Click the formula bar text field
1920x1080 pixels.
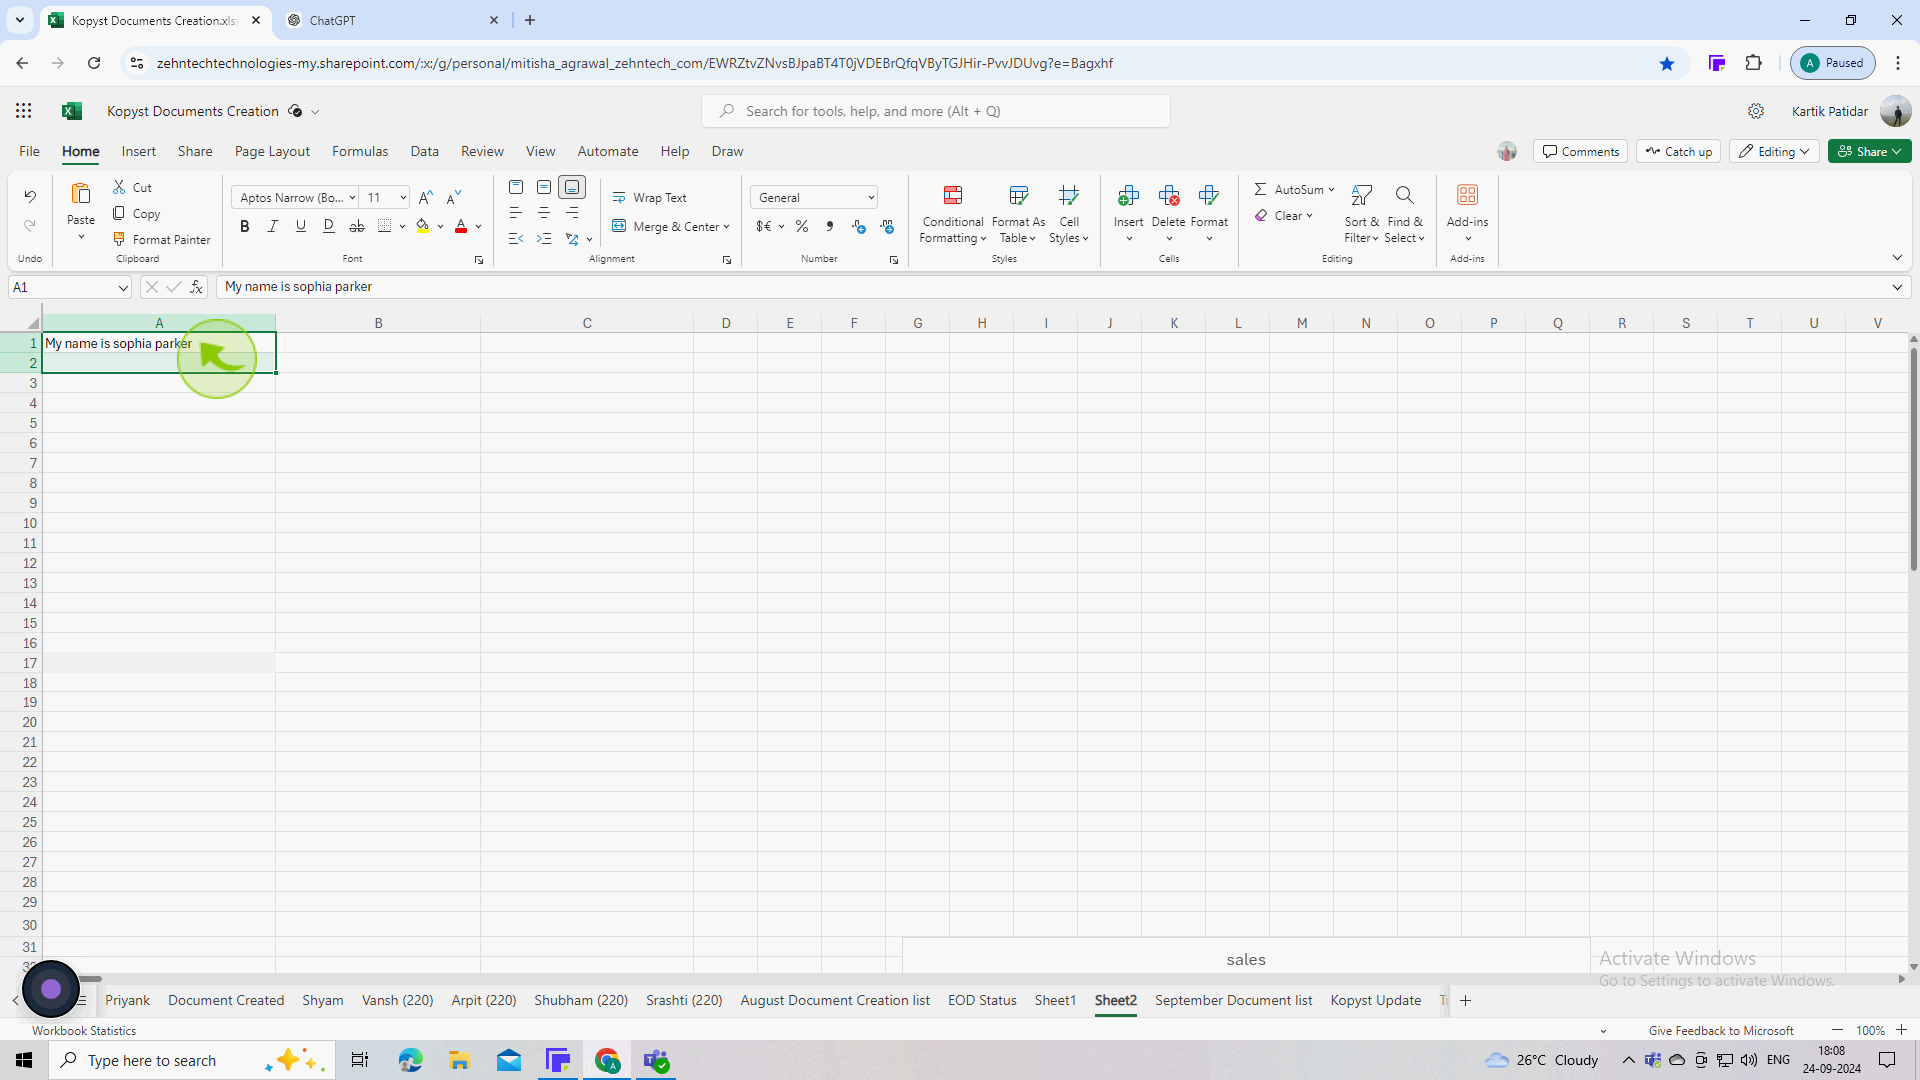[1050, 287]
